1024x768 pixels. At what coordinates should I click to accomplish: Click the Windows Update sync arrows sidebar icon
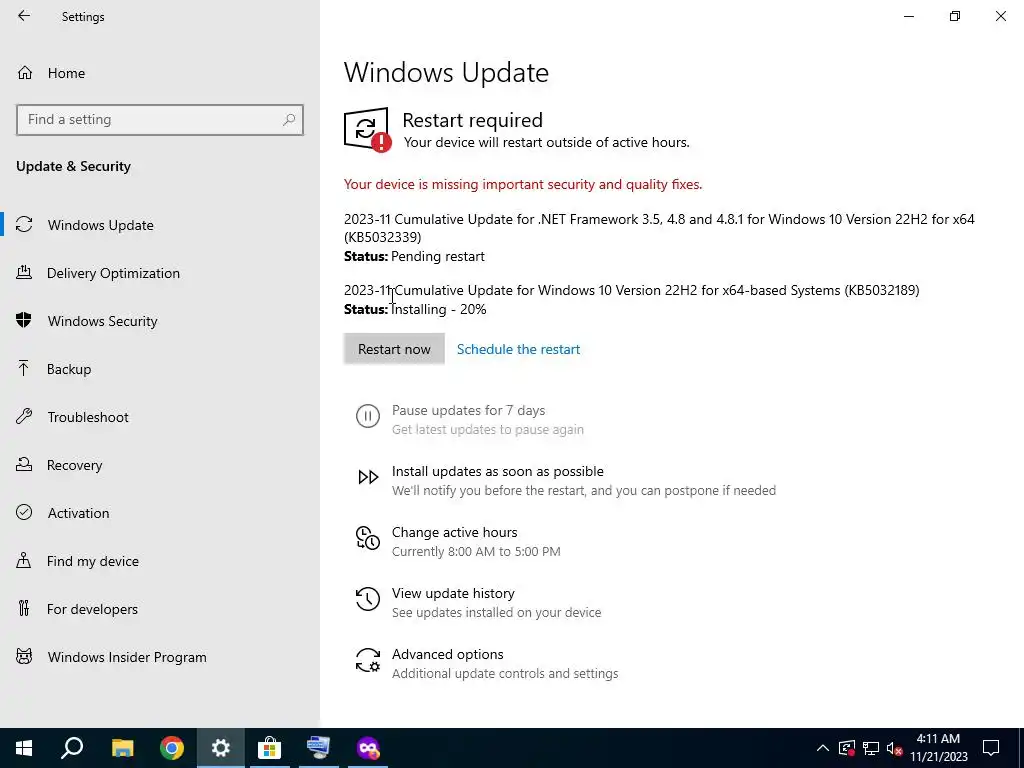coord(24,225)
